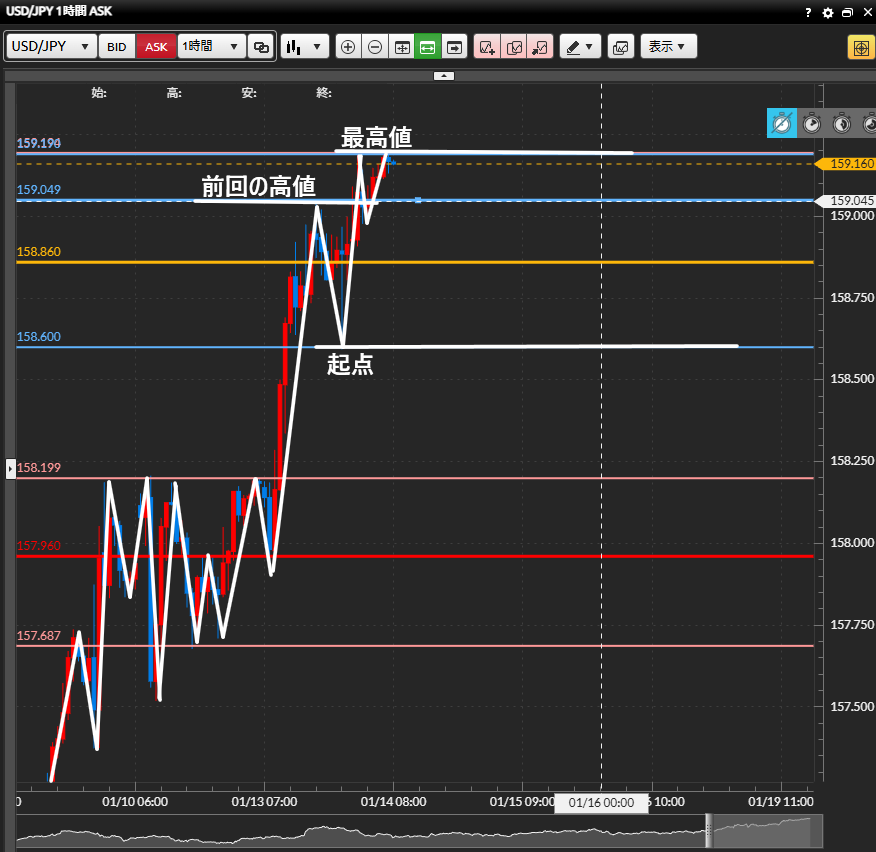Open the gear settings icon in title bar
This screenshot has width=876, height=852.
click(827, 13)
